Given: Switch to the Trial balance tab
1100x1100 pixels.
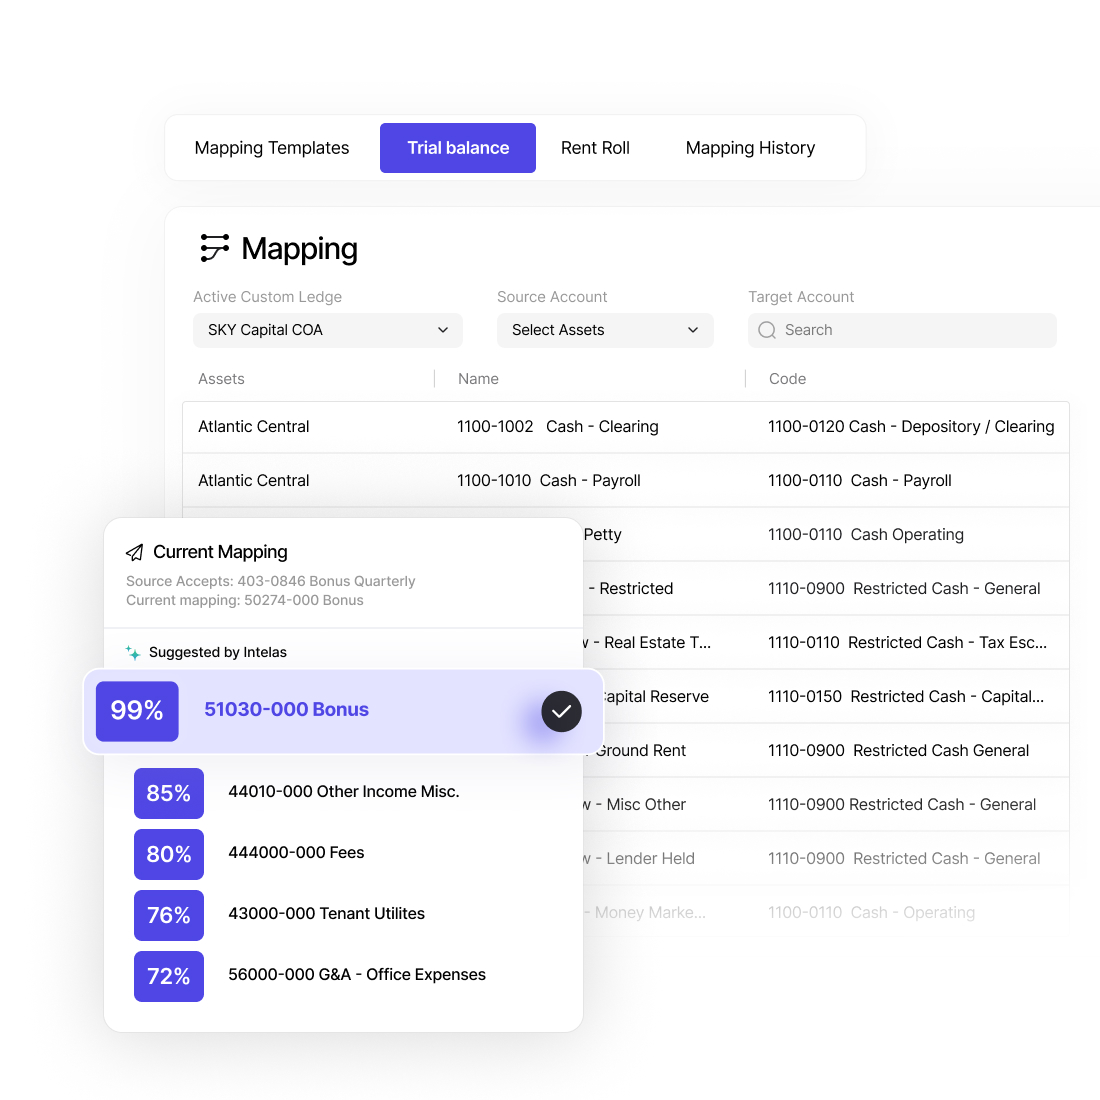Looking at the screenshot, I should [x=457, y=147].
